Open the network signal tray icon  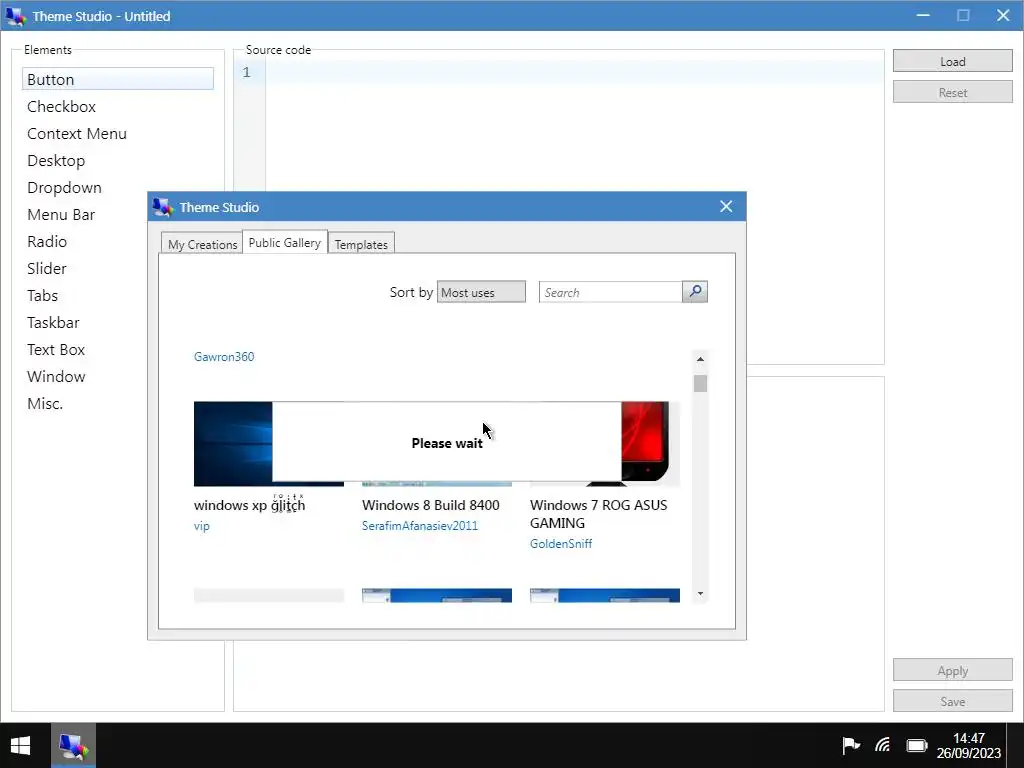883,745
